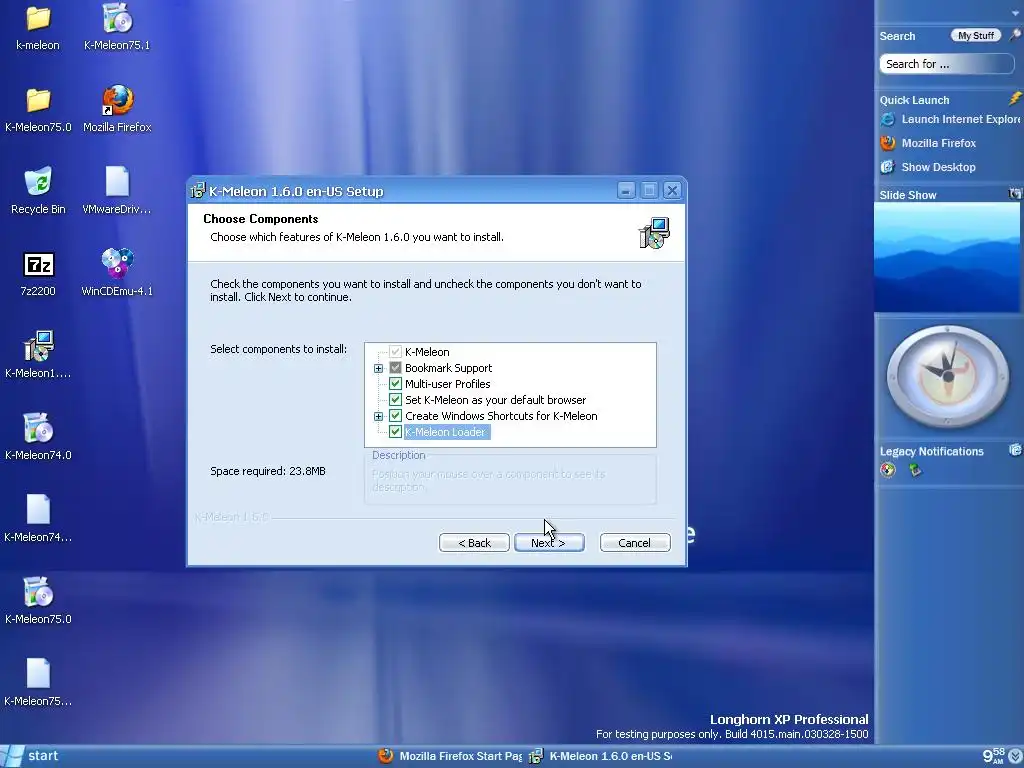Click the sidebar analog clock
The height and width of the screenshot is (768, 1024).
pyautogui.click(x=948, y=376)
